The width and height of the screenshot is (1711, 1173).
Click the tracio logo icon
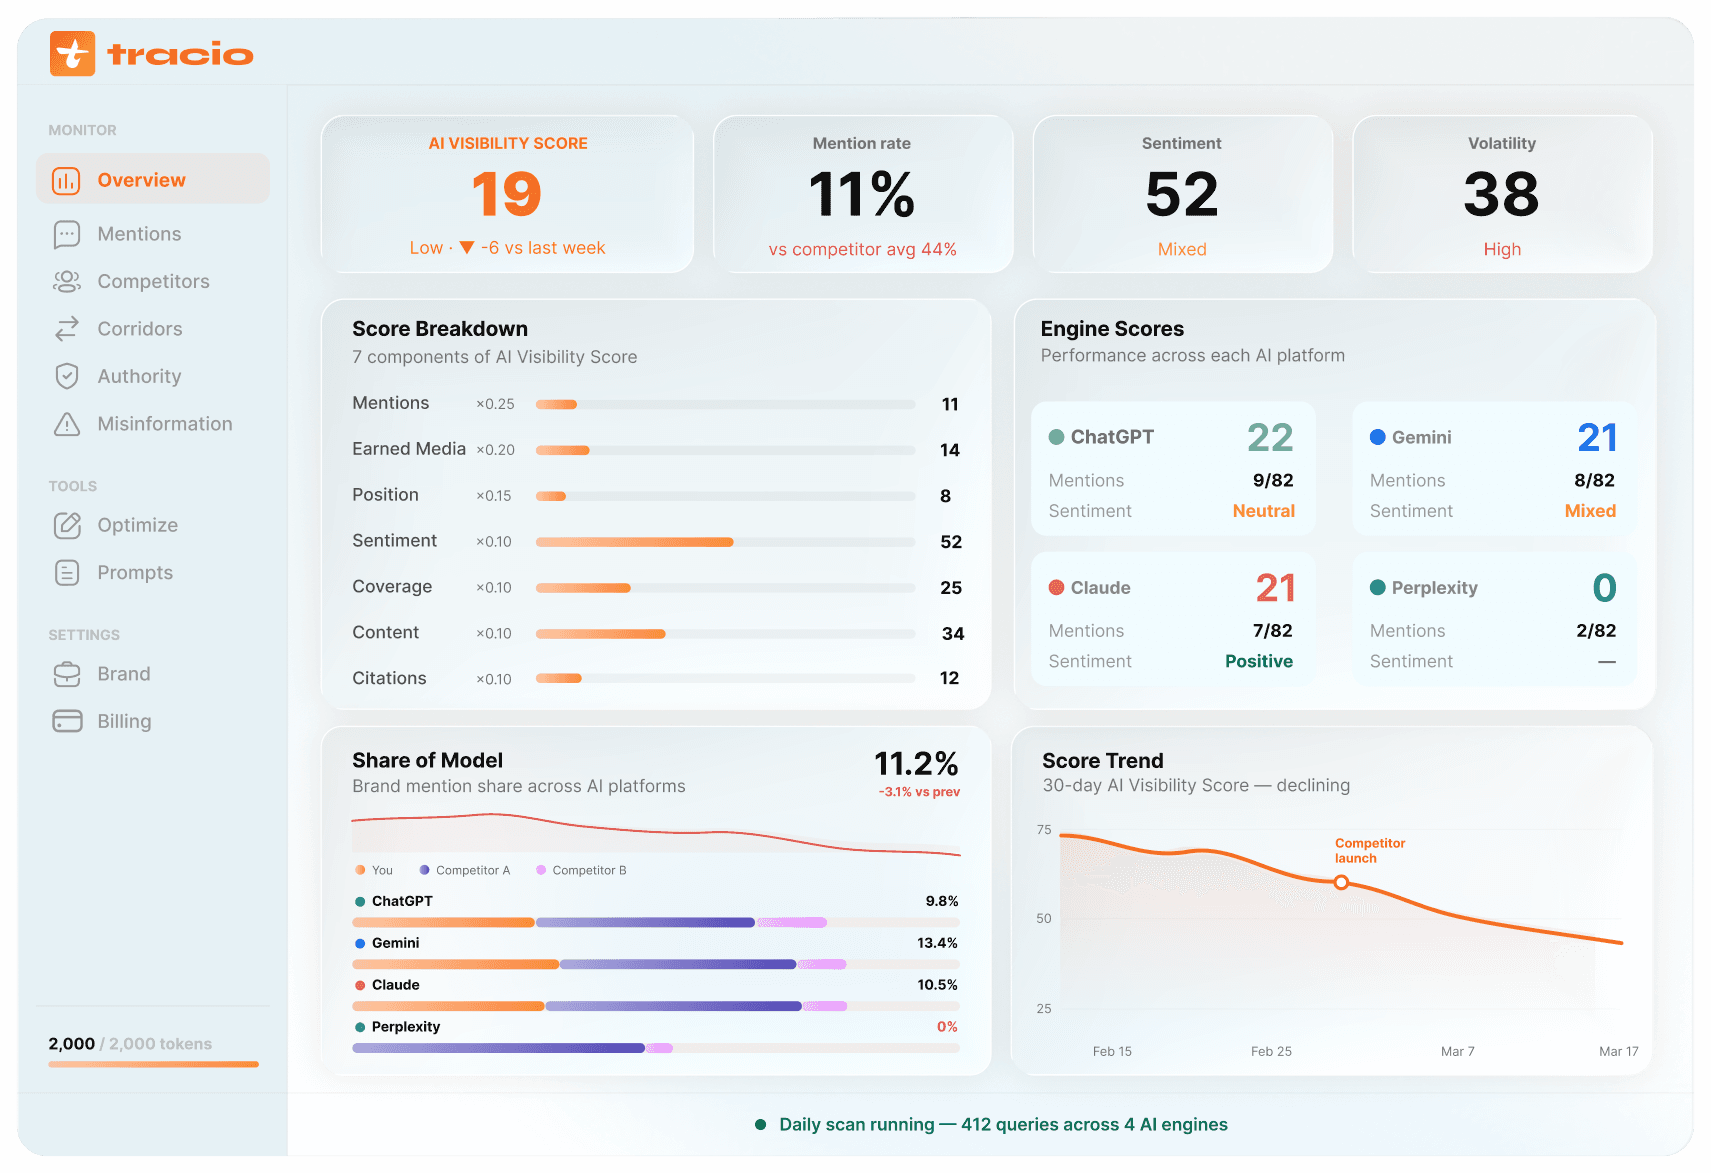(72, 54)
